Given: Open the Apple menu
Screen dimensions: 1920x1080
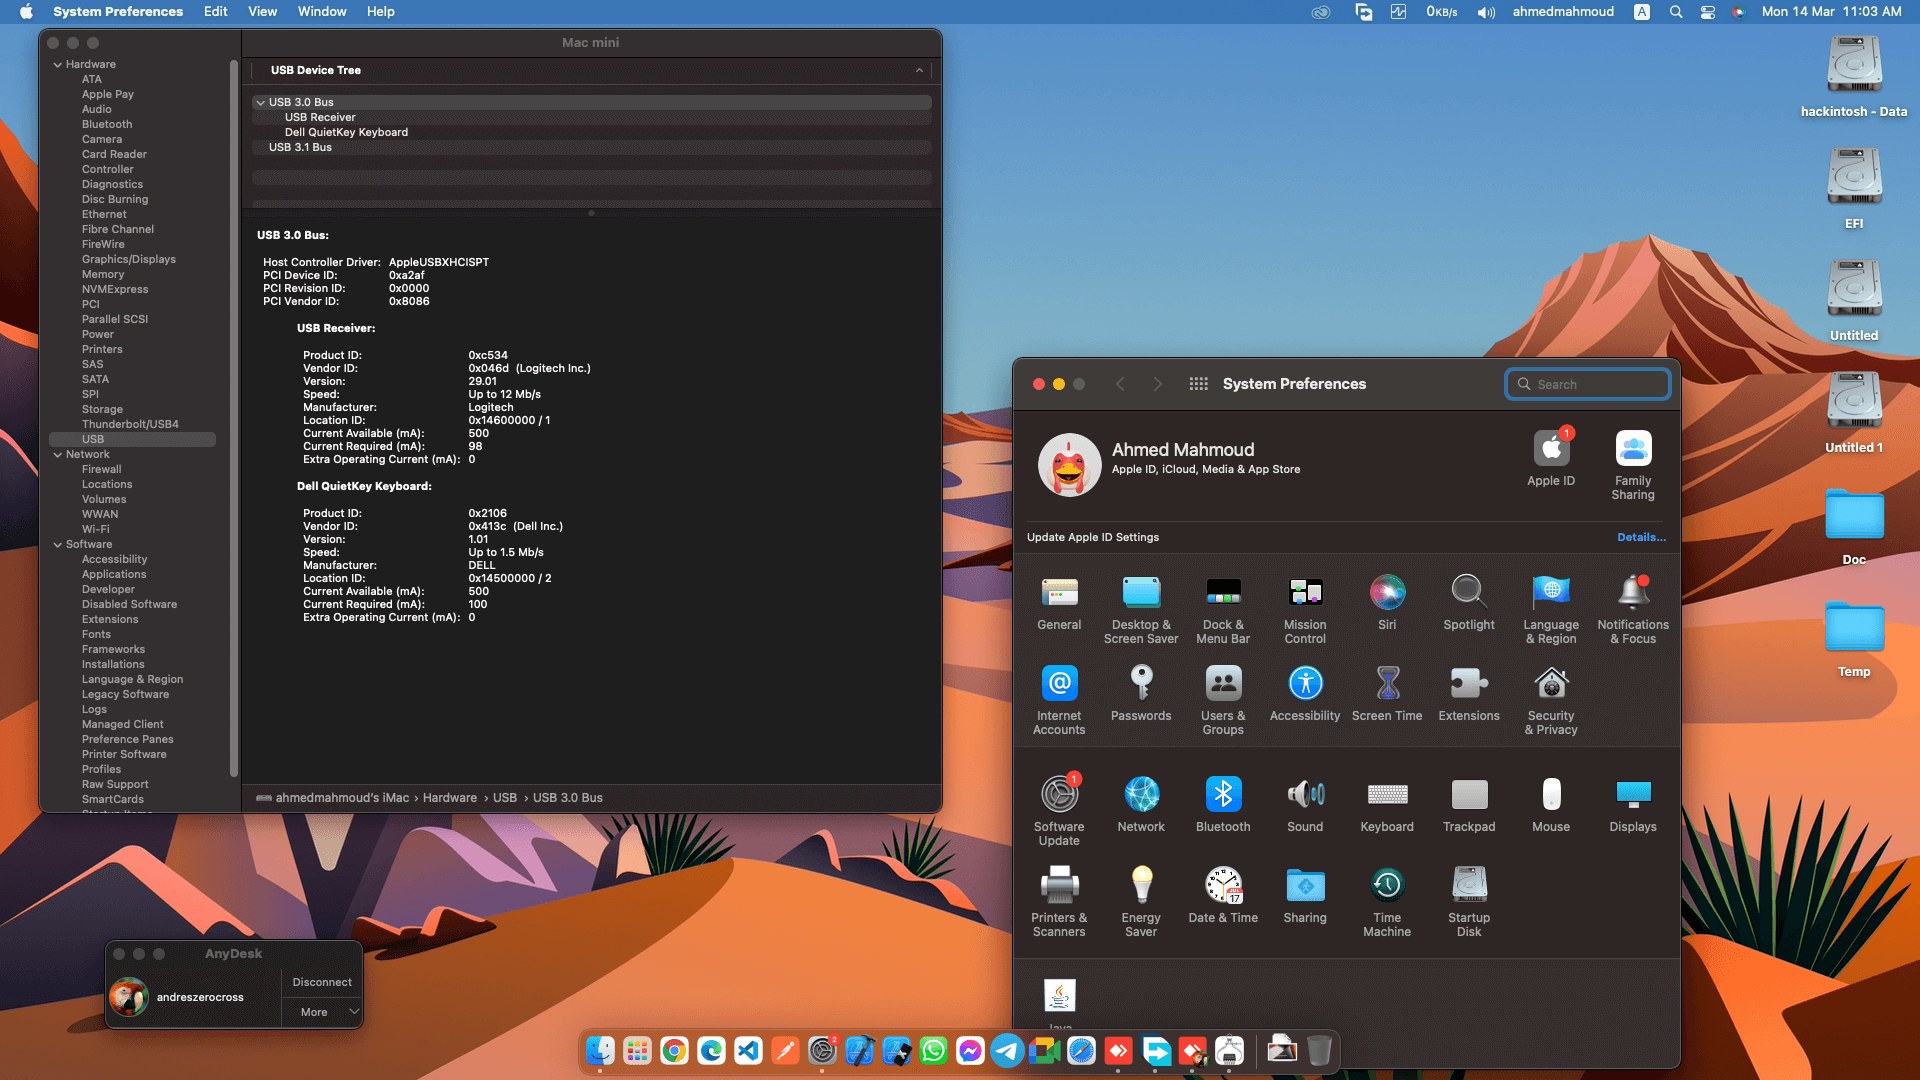Looking at the screenshot, I should pos(27,12).
